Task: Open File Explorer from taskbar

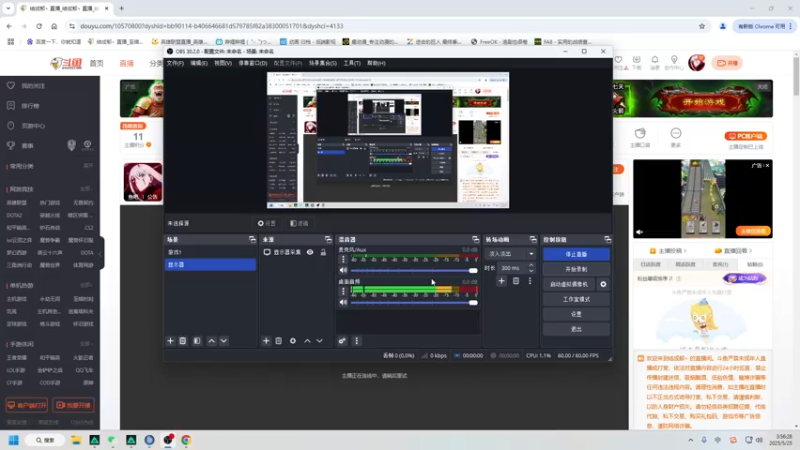Action: tap(76, 440)
